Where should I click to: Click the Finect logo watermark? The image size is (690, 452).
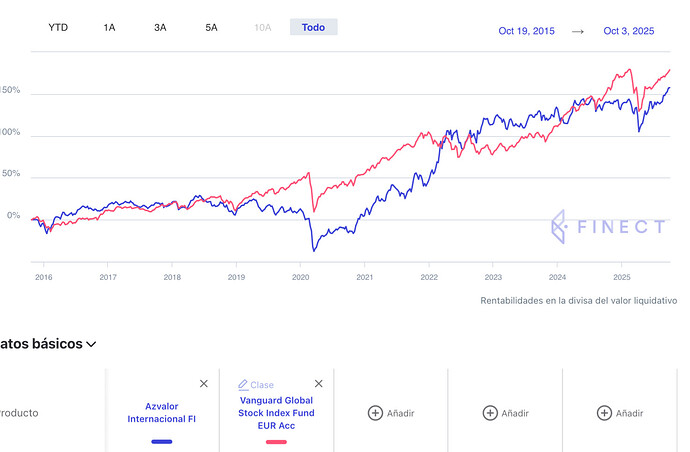click(608, 227)
